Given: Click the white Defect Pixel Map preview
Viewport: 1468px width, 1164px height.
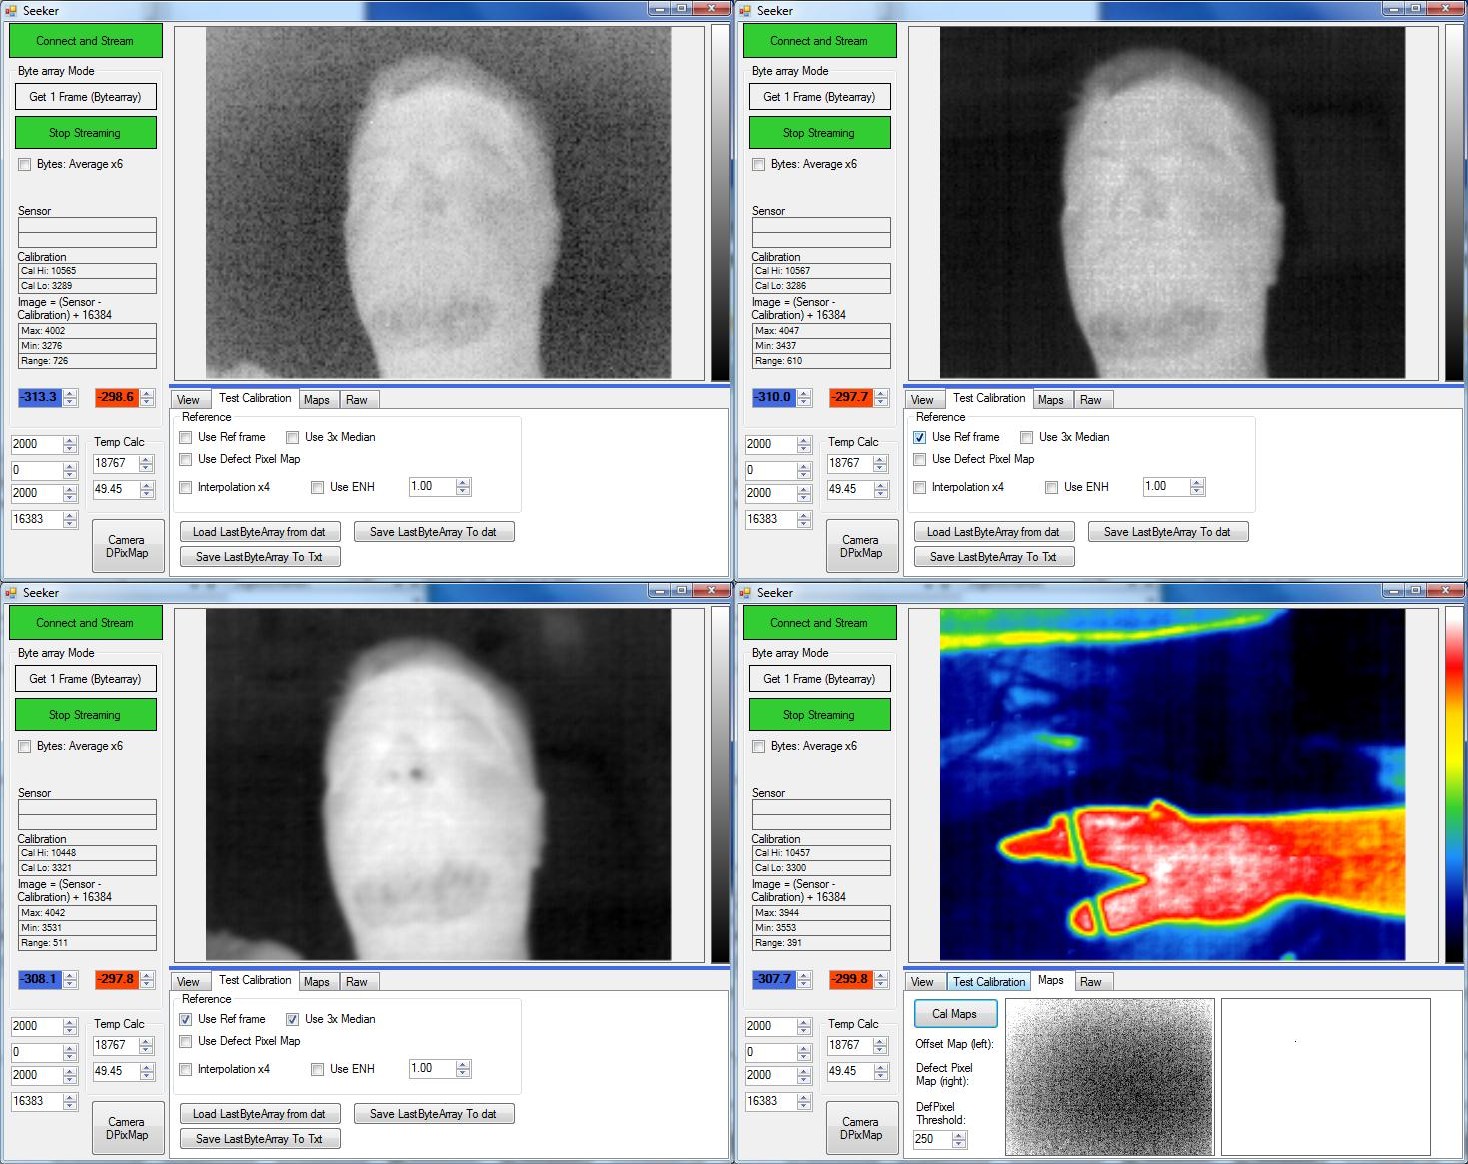Looking at the screenshot, I should tap(1325, 1076).
